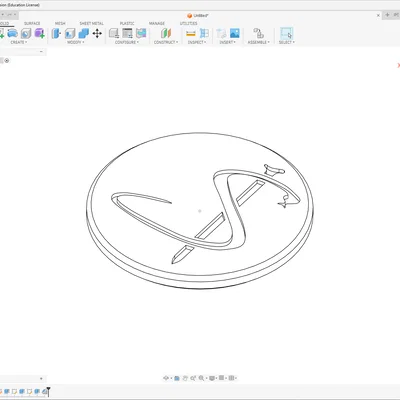Screen dimensions: 400x400
Task: Open Viewports layout icon
Action: (232, 378)
